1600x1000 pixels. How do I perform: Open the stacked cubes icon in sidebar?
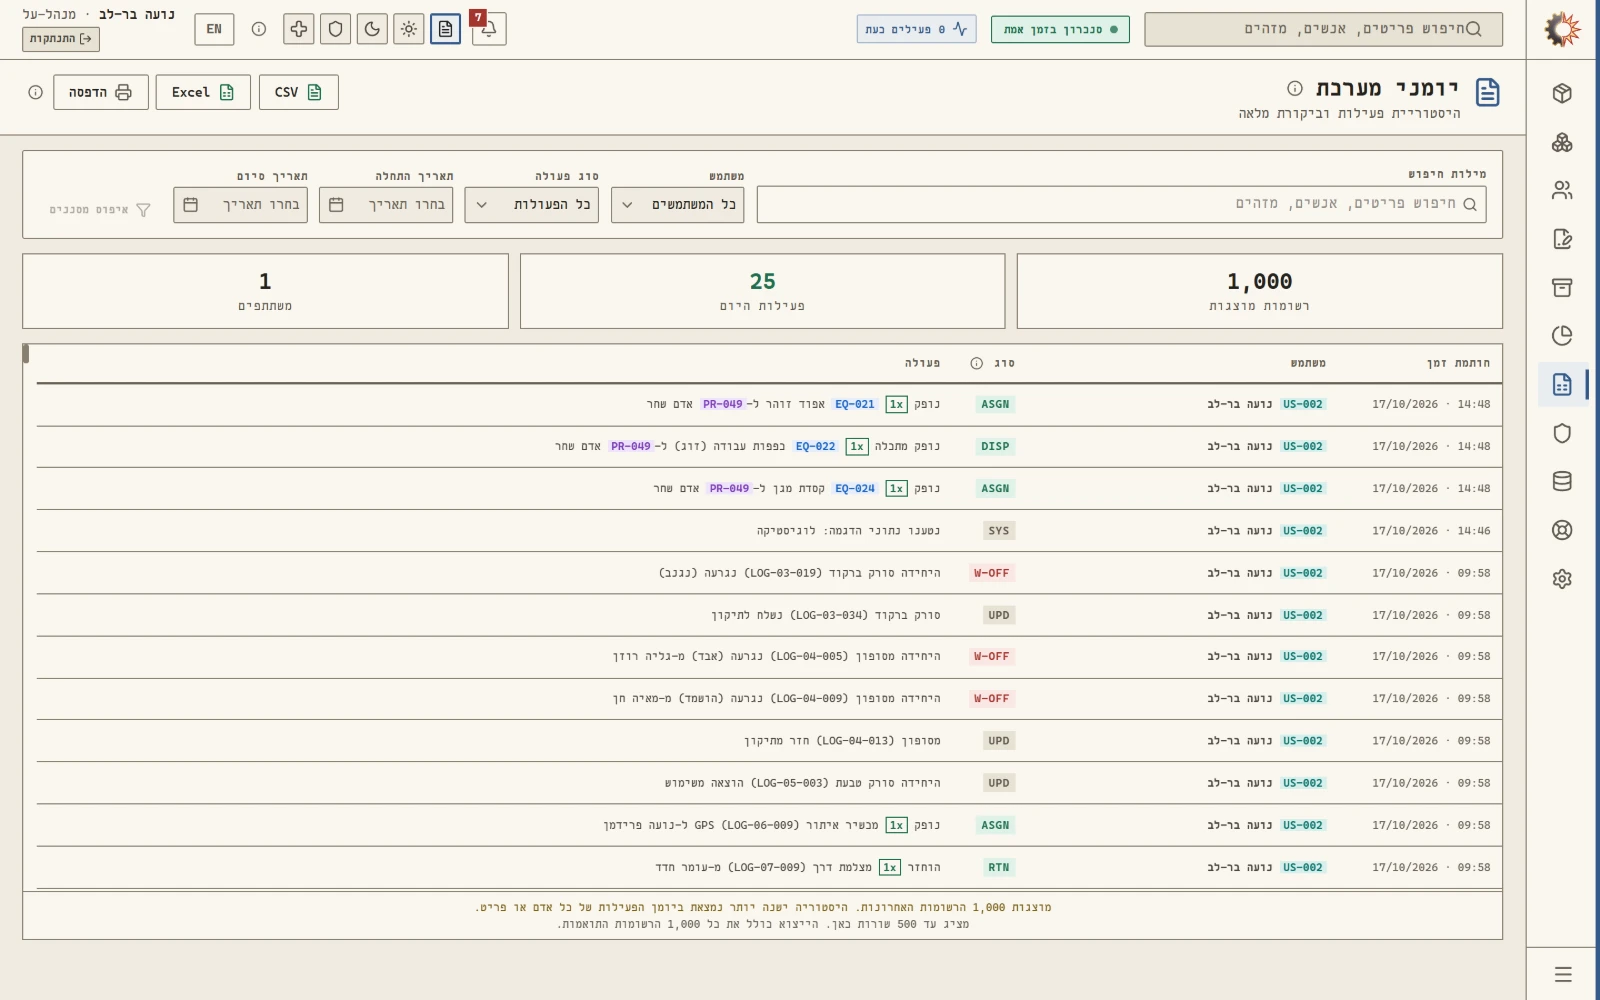click(x=1562, y=142)
